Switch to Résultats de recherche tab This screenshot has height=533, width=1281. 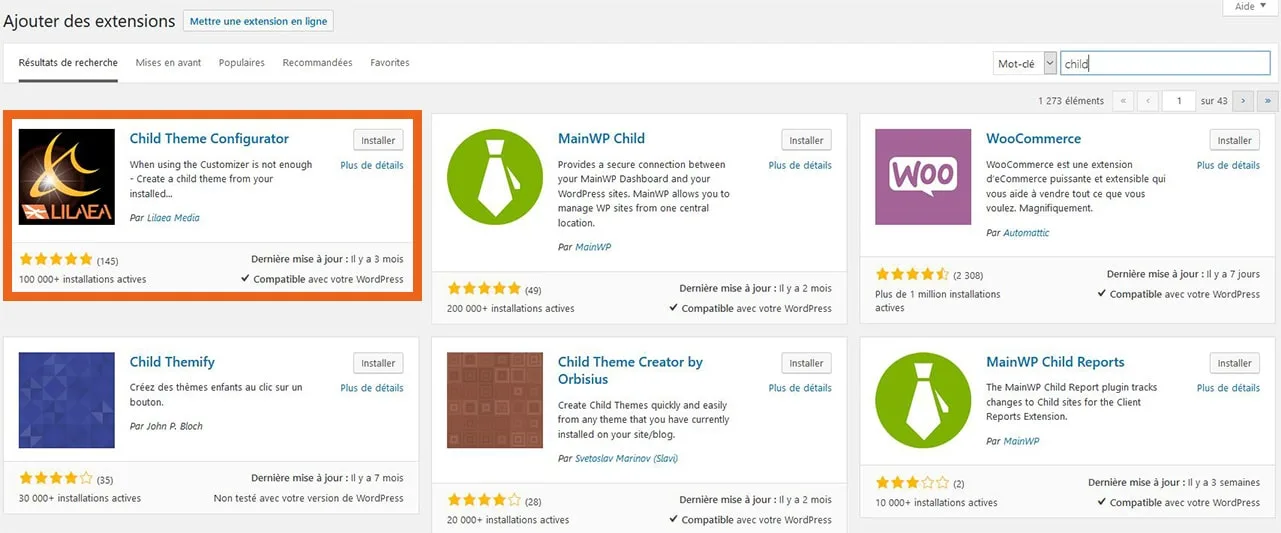pyautogui.click(x=68, y=63)
